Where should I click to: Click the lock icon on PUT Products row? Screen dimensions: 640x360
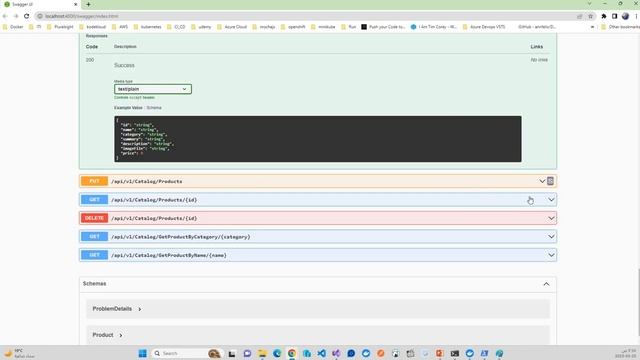click(x=550, y=181)
